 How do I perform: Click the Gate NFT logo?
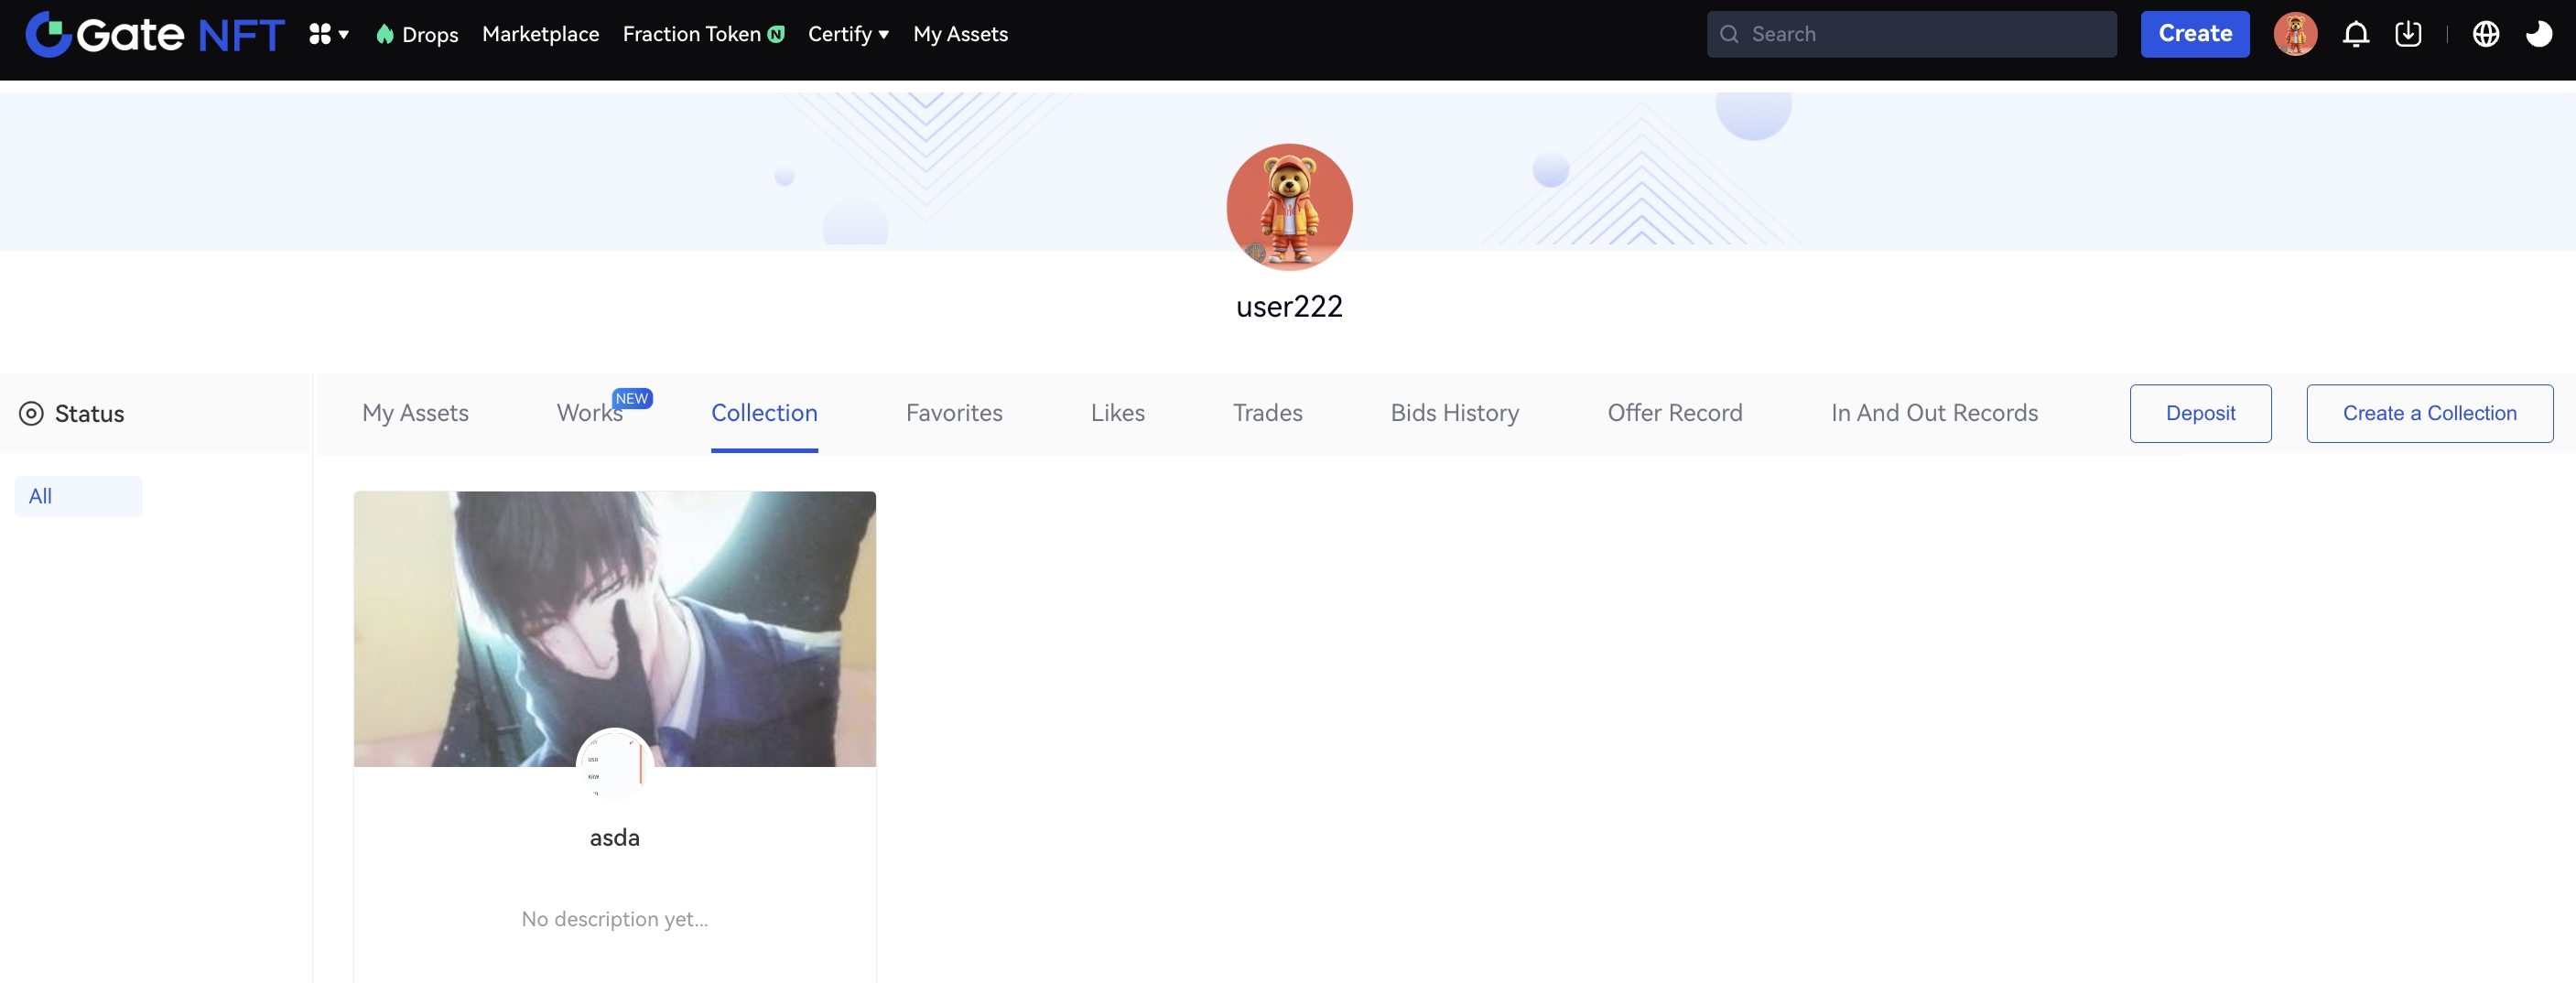(155, 35)
